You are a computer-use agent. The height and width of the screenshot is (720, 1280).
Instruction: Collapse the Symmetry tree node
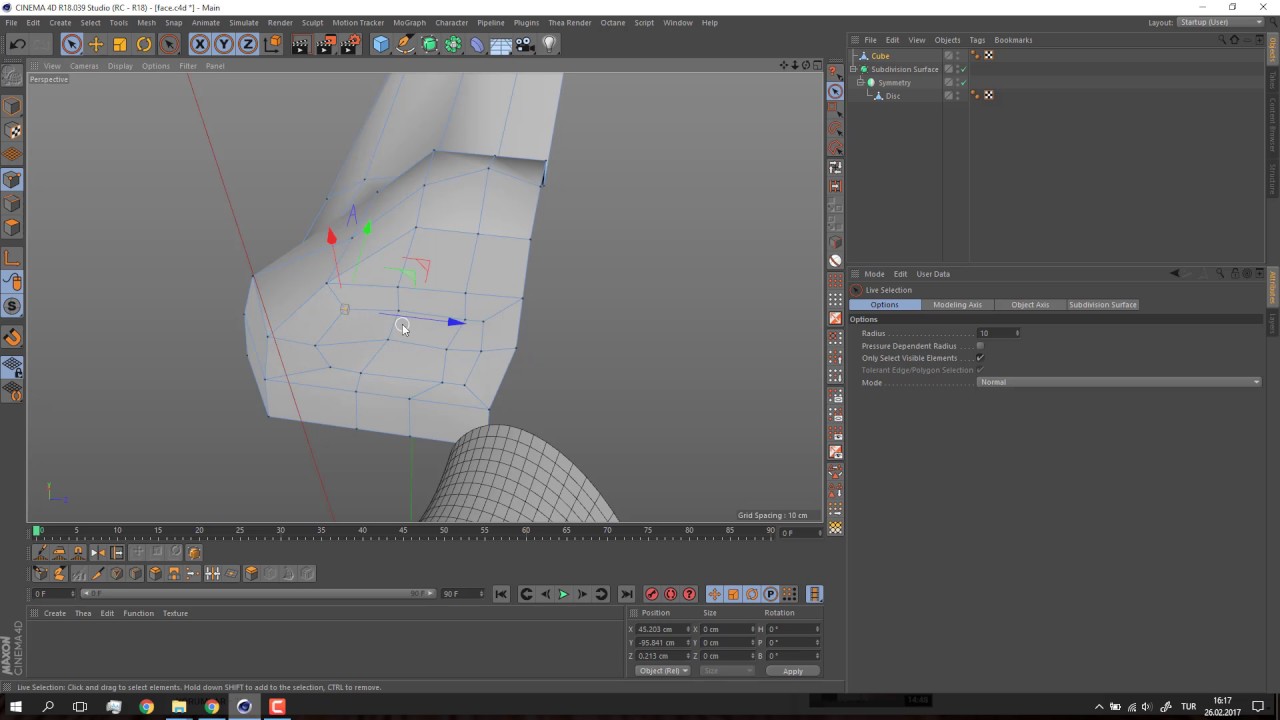[860, 82]
